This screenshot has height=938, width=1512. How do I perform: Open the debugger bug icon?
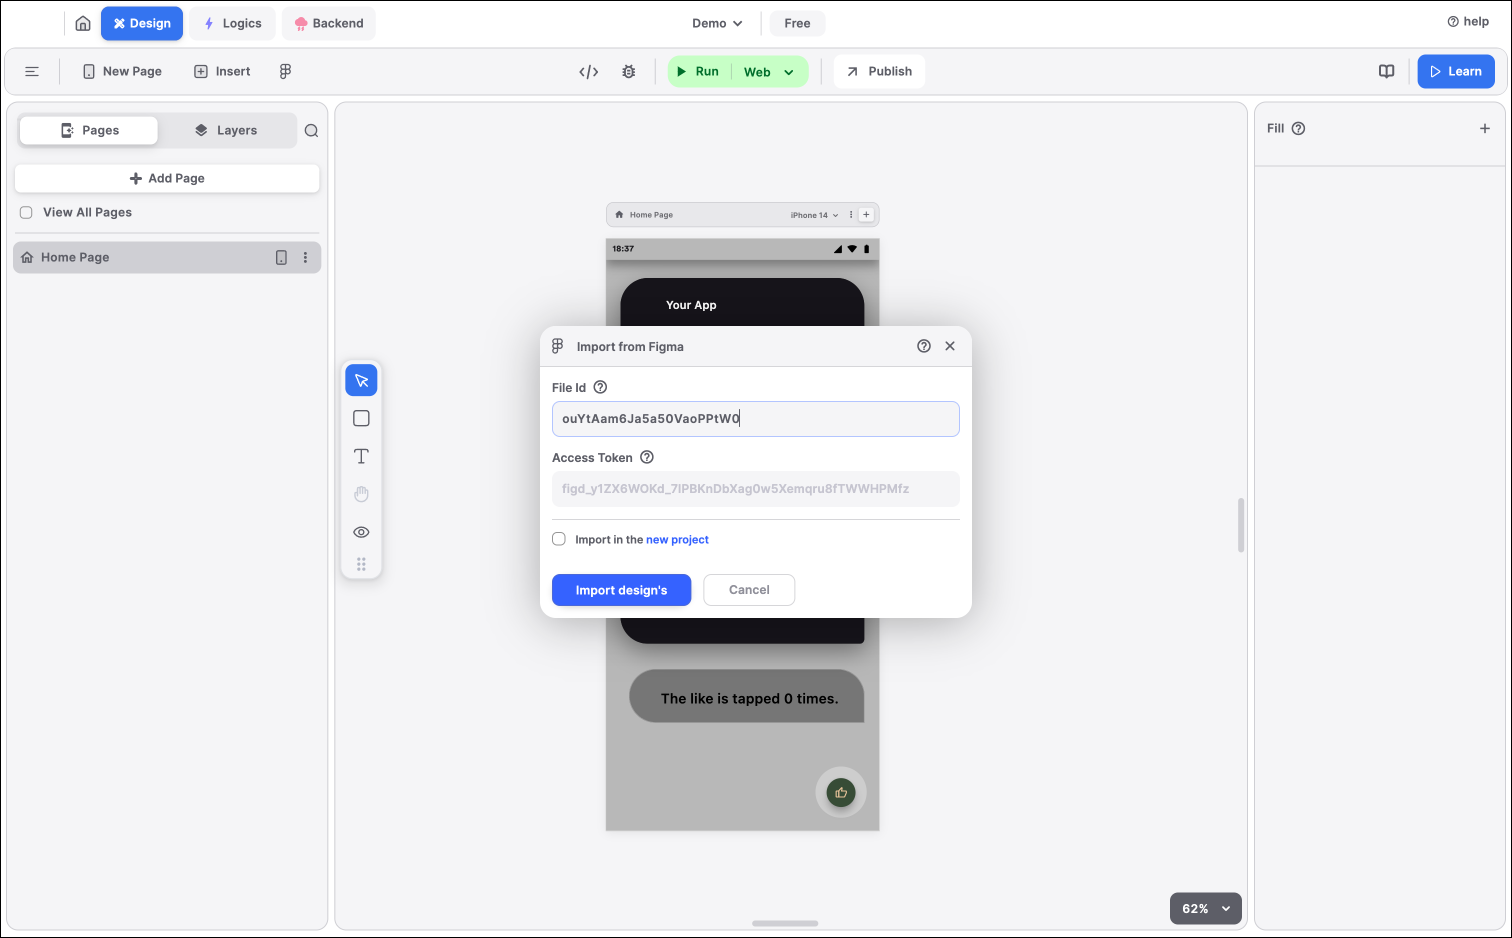[629, 71]
